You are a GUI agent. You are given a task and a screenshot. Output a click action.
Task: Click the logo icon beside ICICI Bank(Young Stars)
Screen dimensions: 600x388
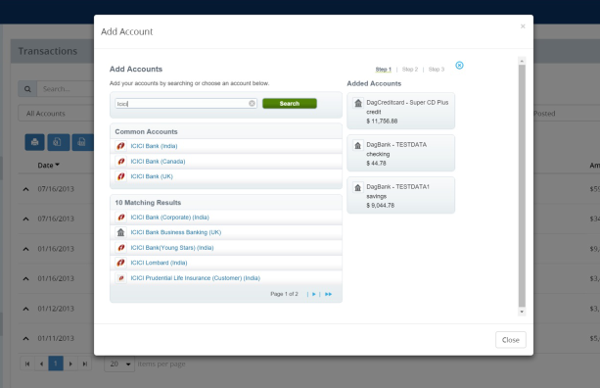pos(121,248)
